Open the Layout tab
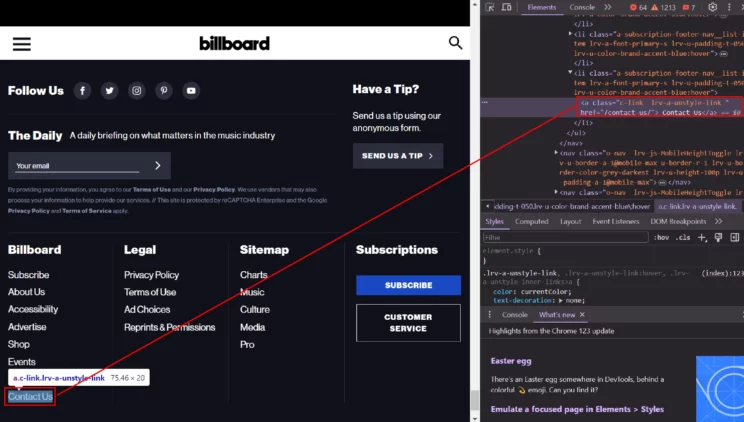The image size is (744, 422). (x=570, y=221)
